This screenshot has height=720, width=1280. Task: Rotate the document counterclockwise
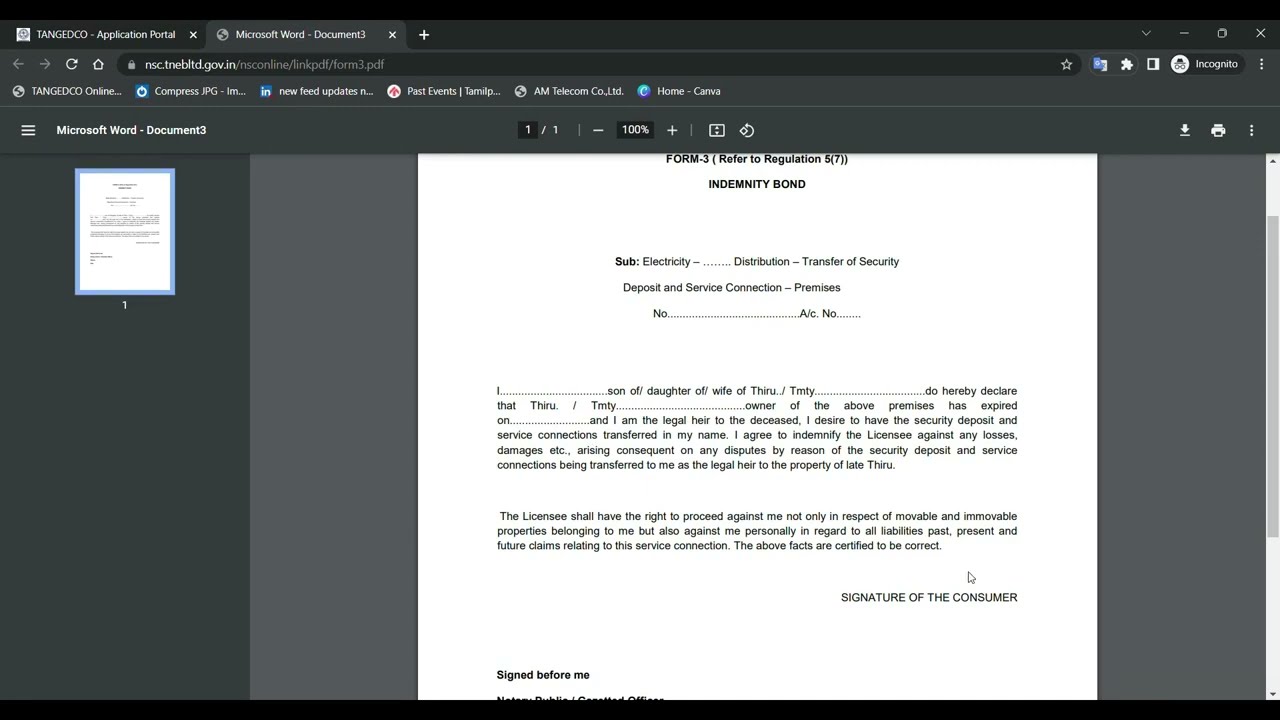click(x=747, y=130)
